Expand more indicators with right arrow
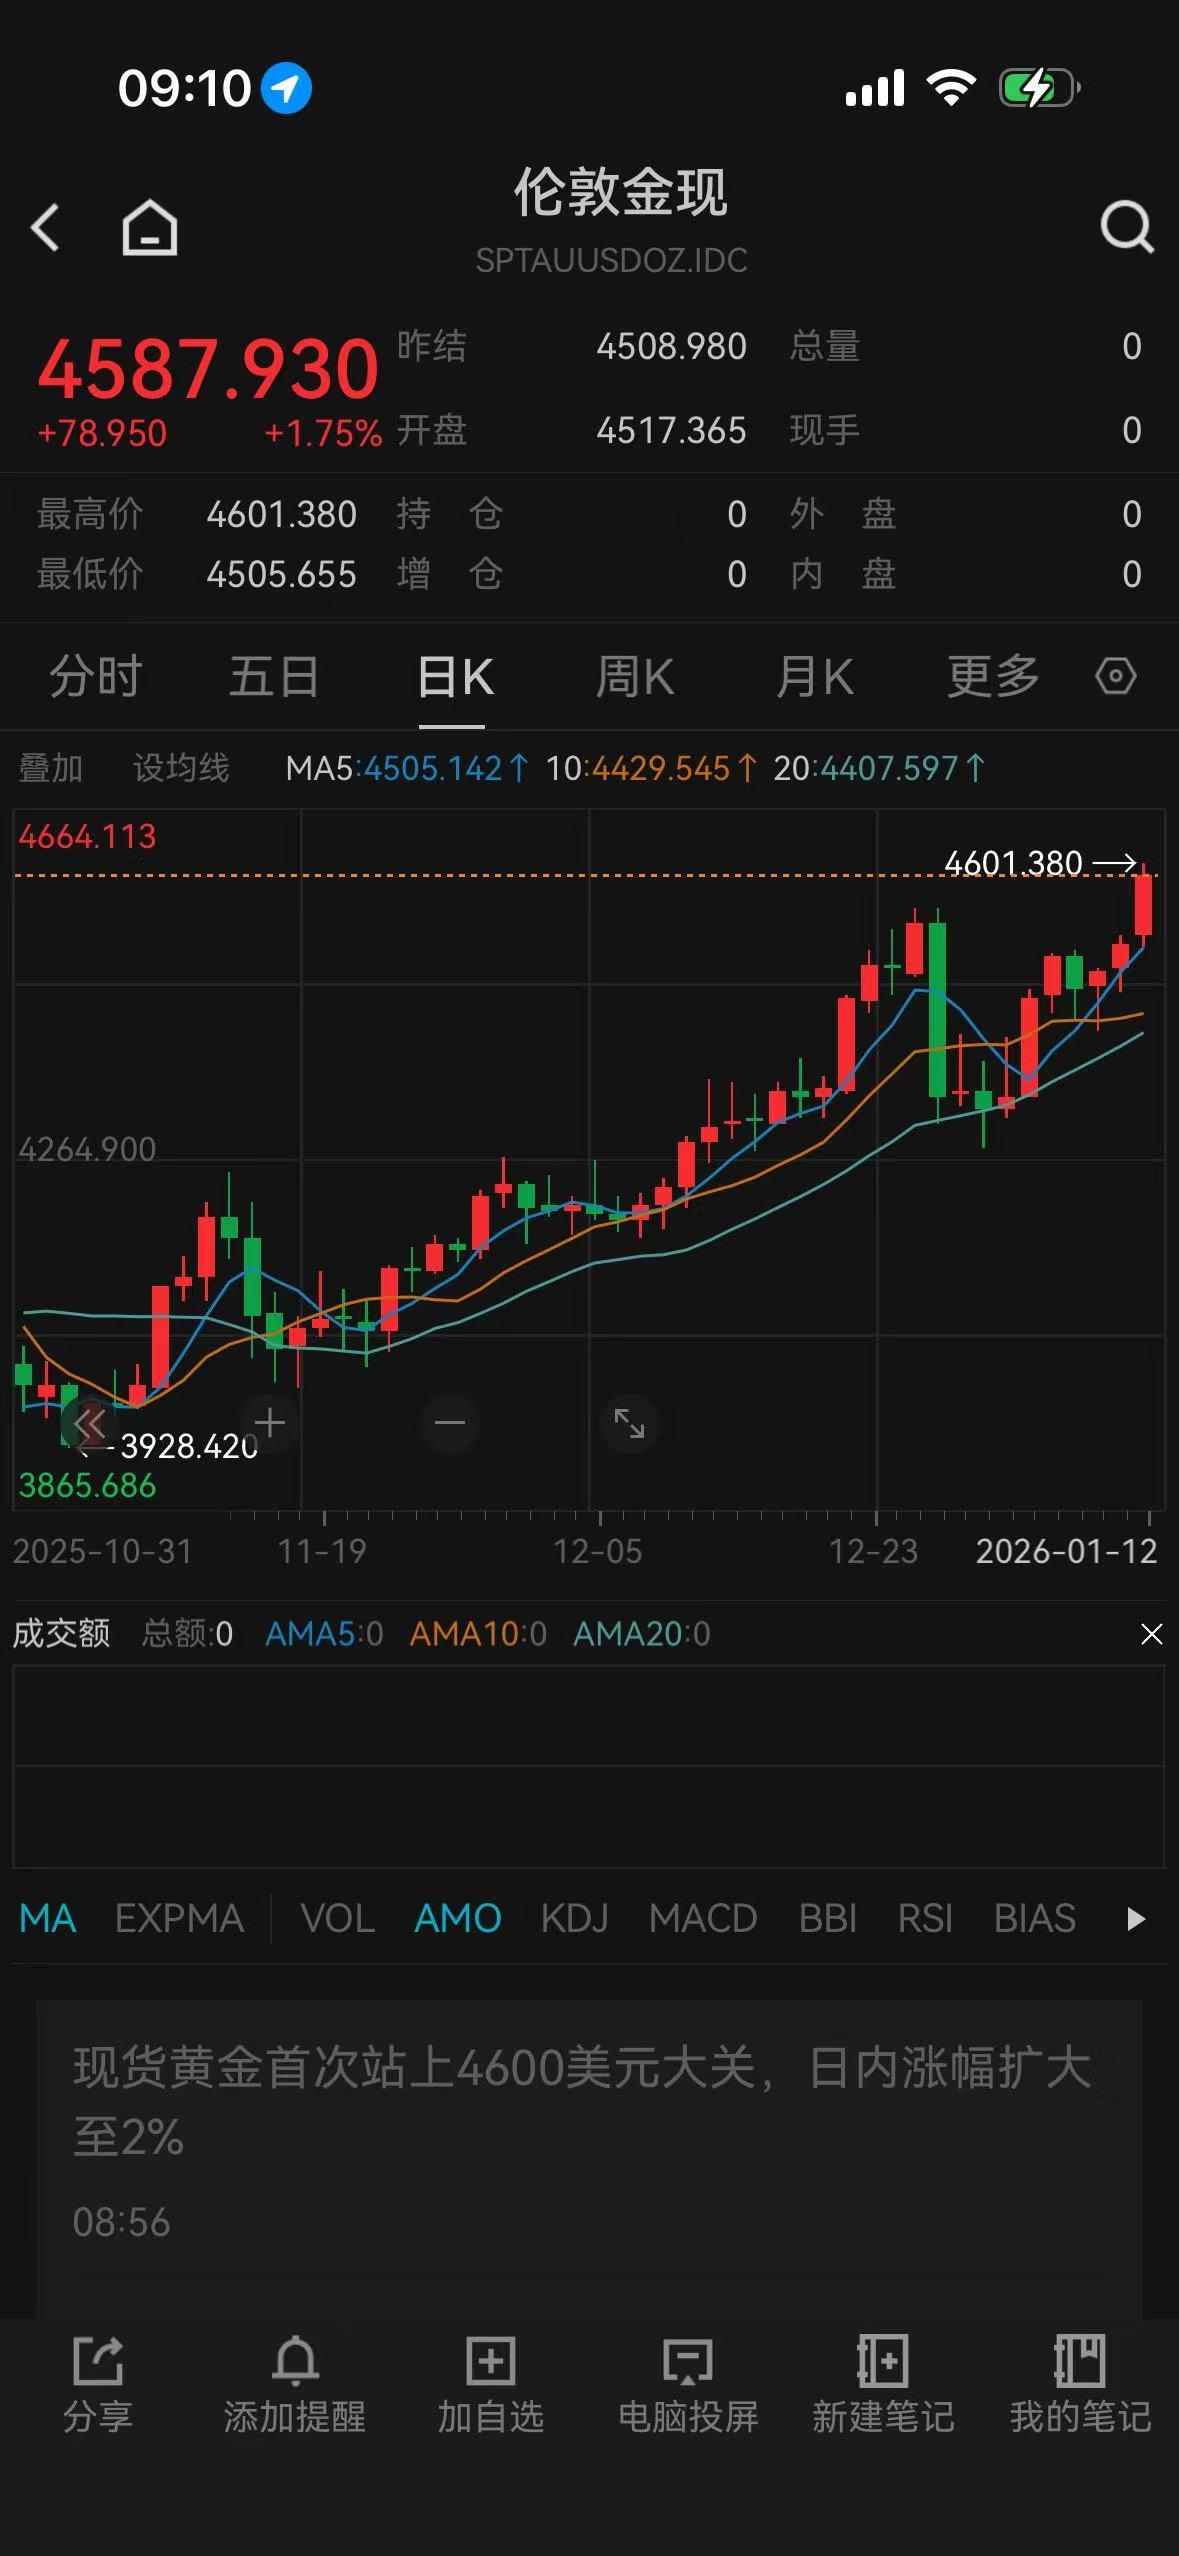 click(1135, 1919)
